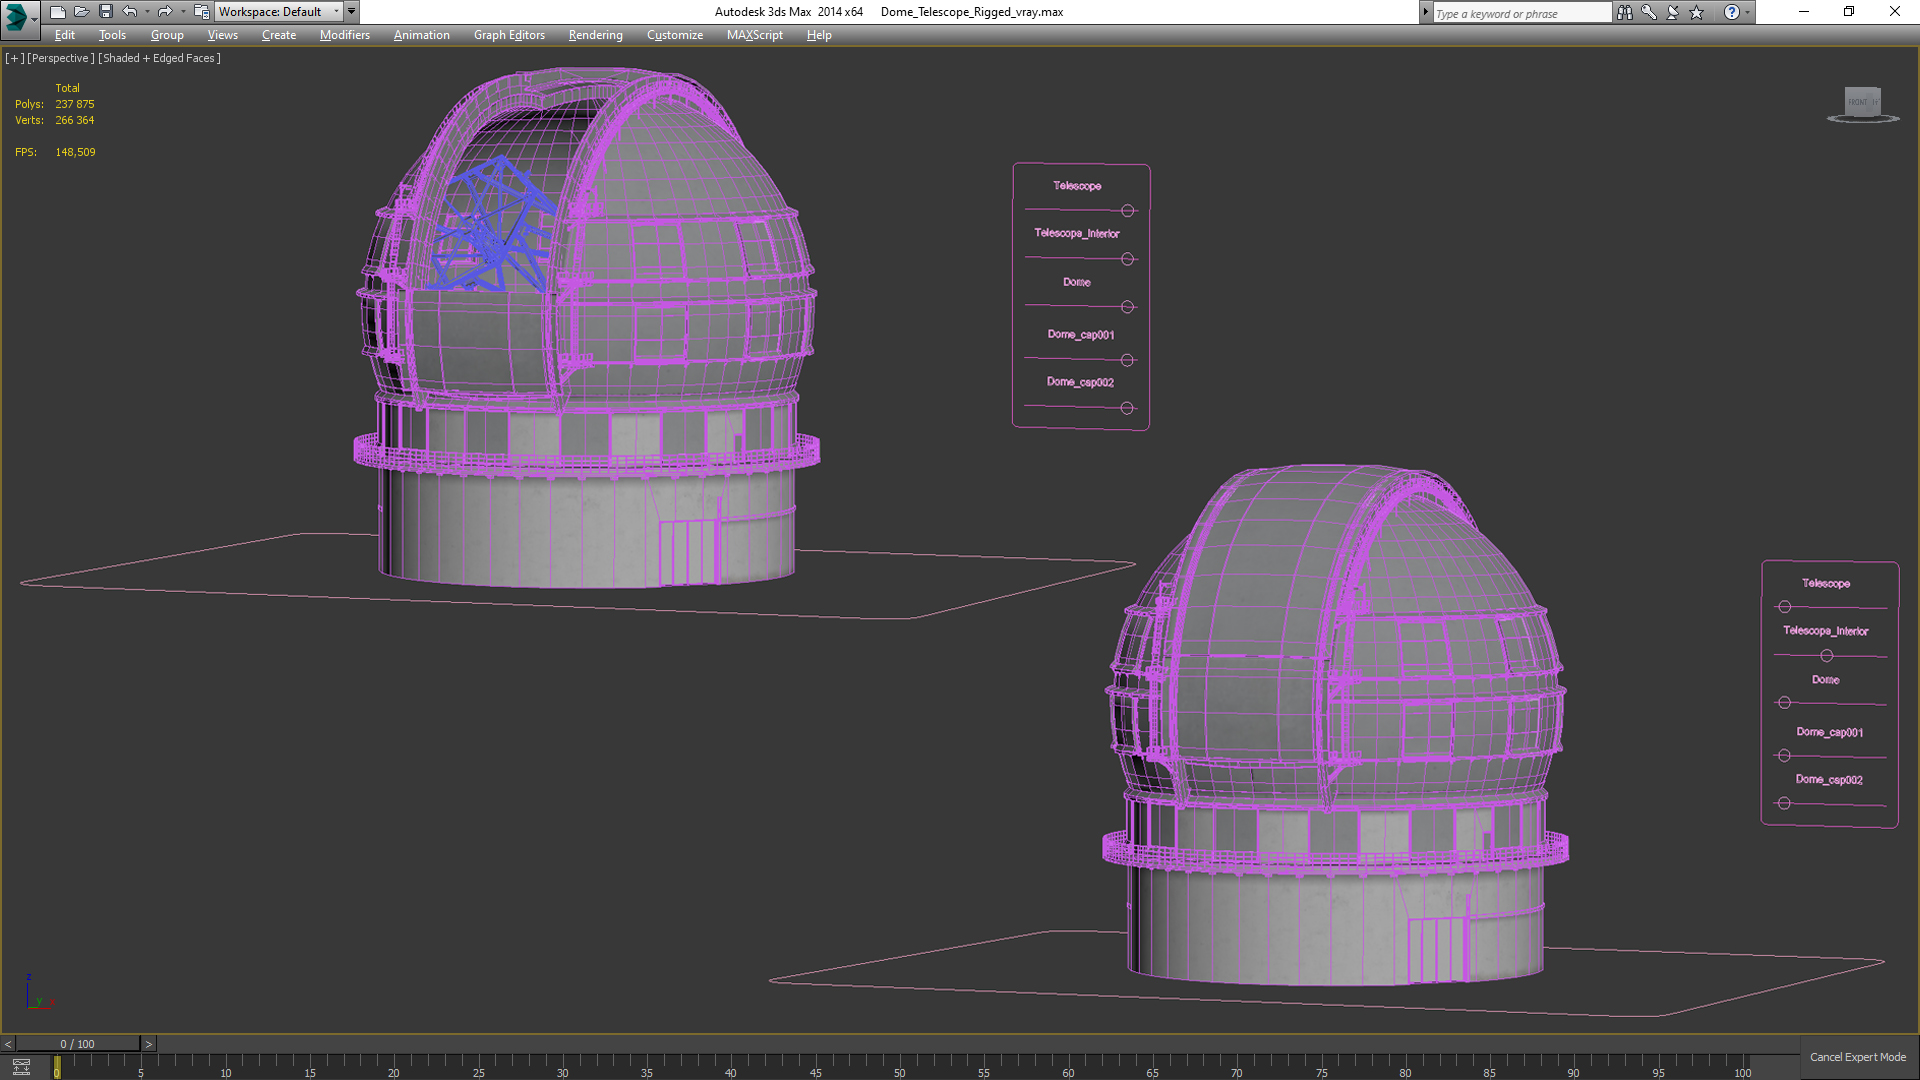1920x1080 pixels.
Task: Click lower Dome_cap001 slider handle
Action: tap(1784, 756)
